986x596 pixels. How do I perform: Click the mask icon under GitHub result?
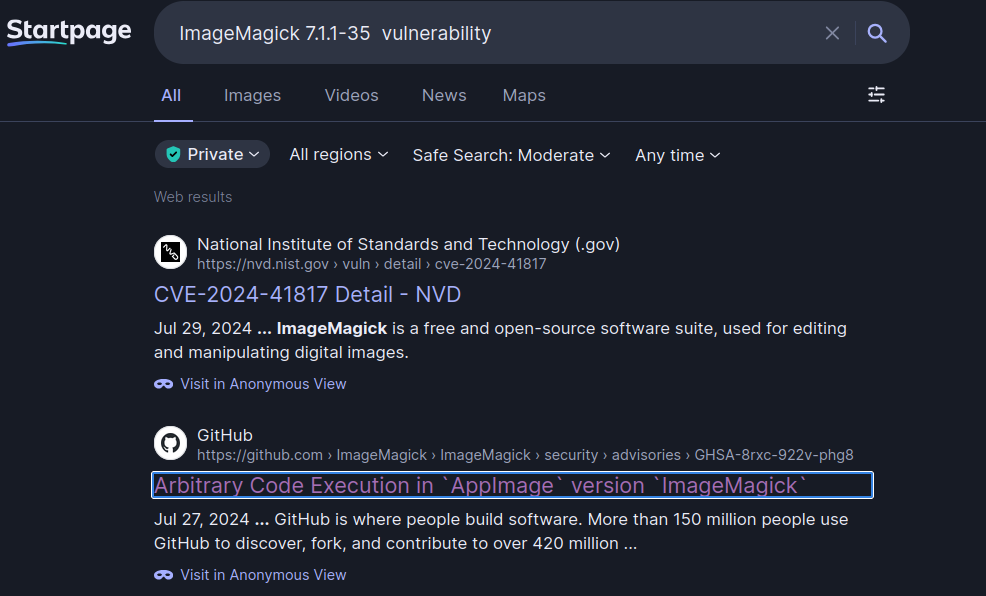164,575
